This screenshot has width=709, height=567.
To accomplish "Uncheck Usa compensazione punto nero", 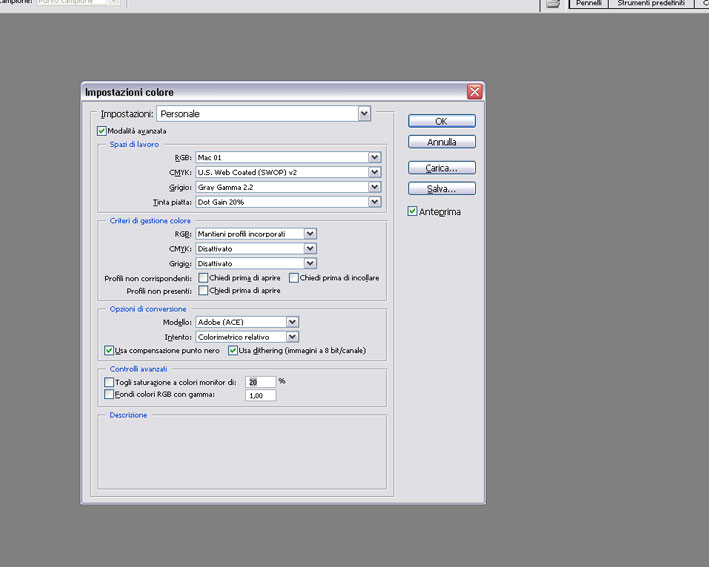I will click(110, 350).
